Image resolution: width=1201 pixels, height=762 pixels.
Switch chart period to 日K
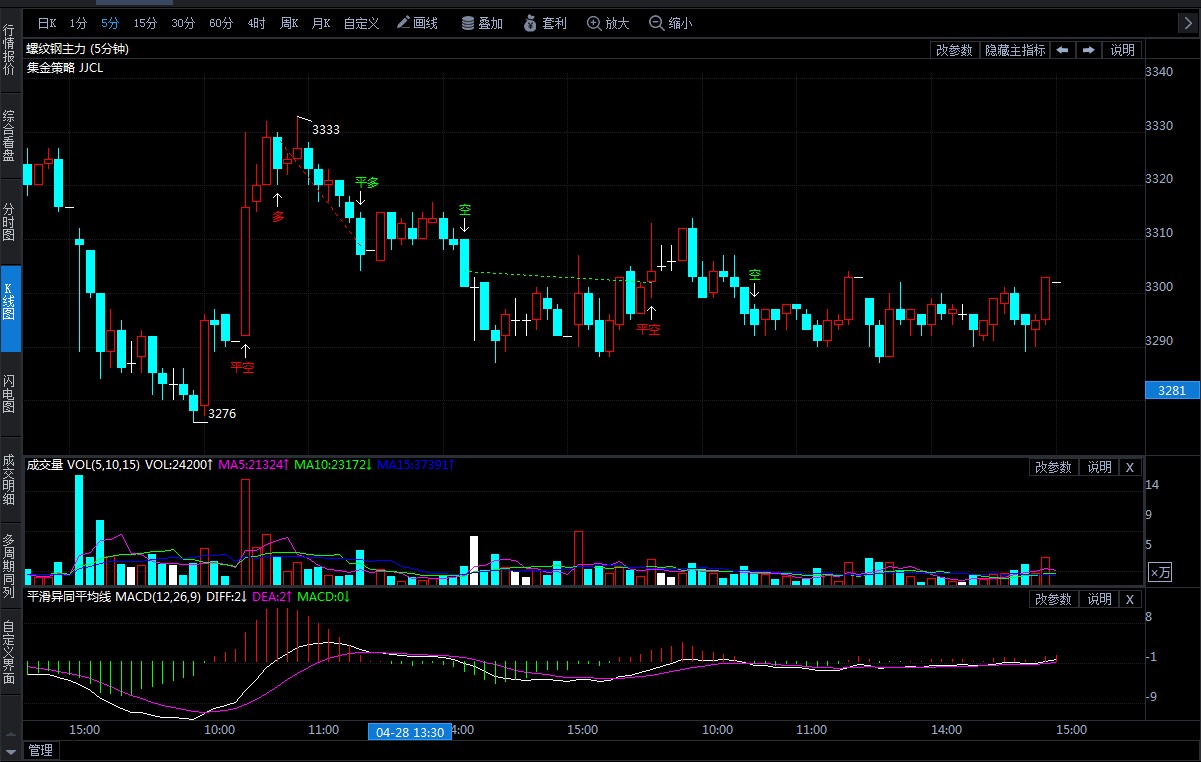click(x=46, y=23)
